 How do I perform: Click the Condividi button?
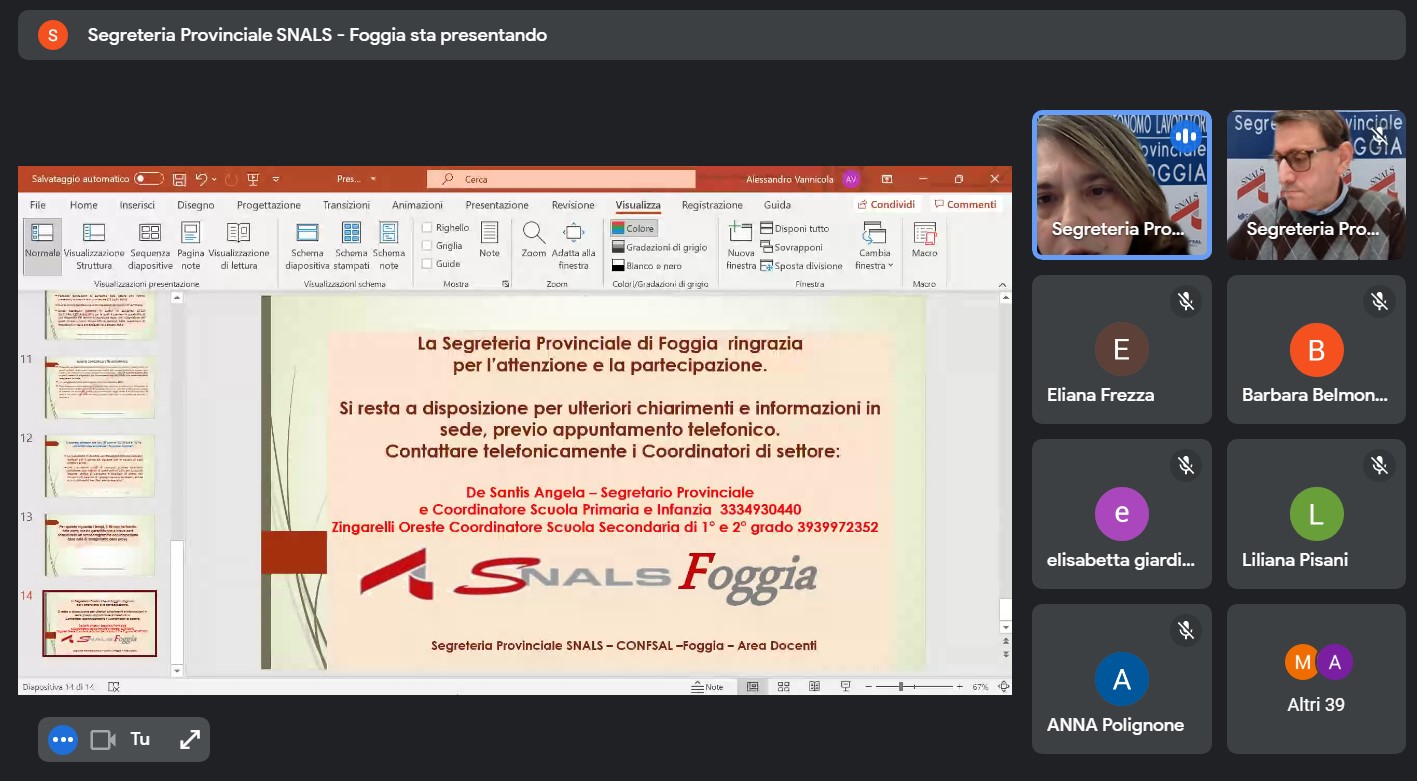887,204
